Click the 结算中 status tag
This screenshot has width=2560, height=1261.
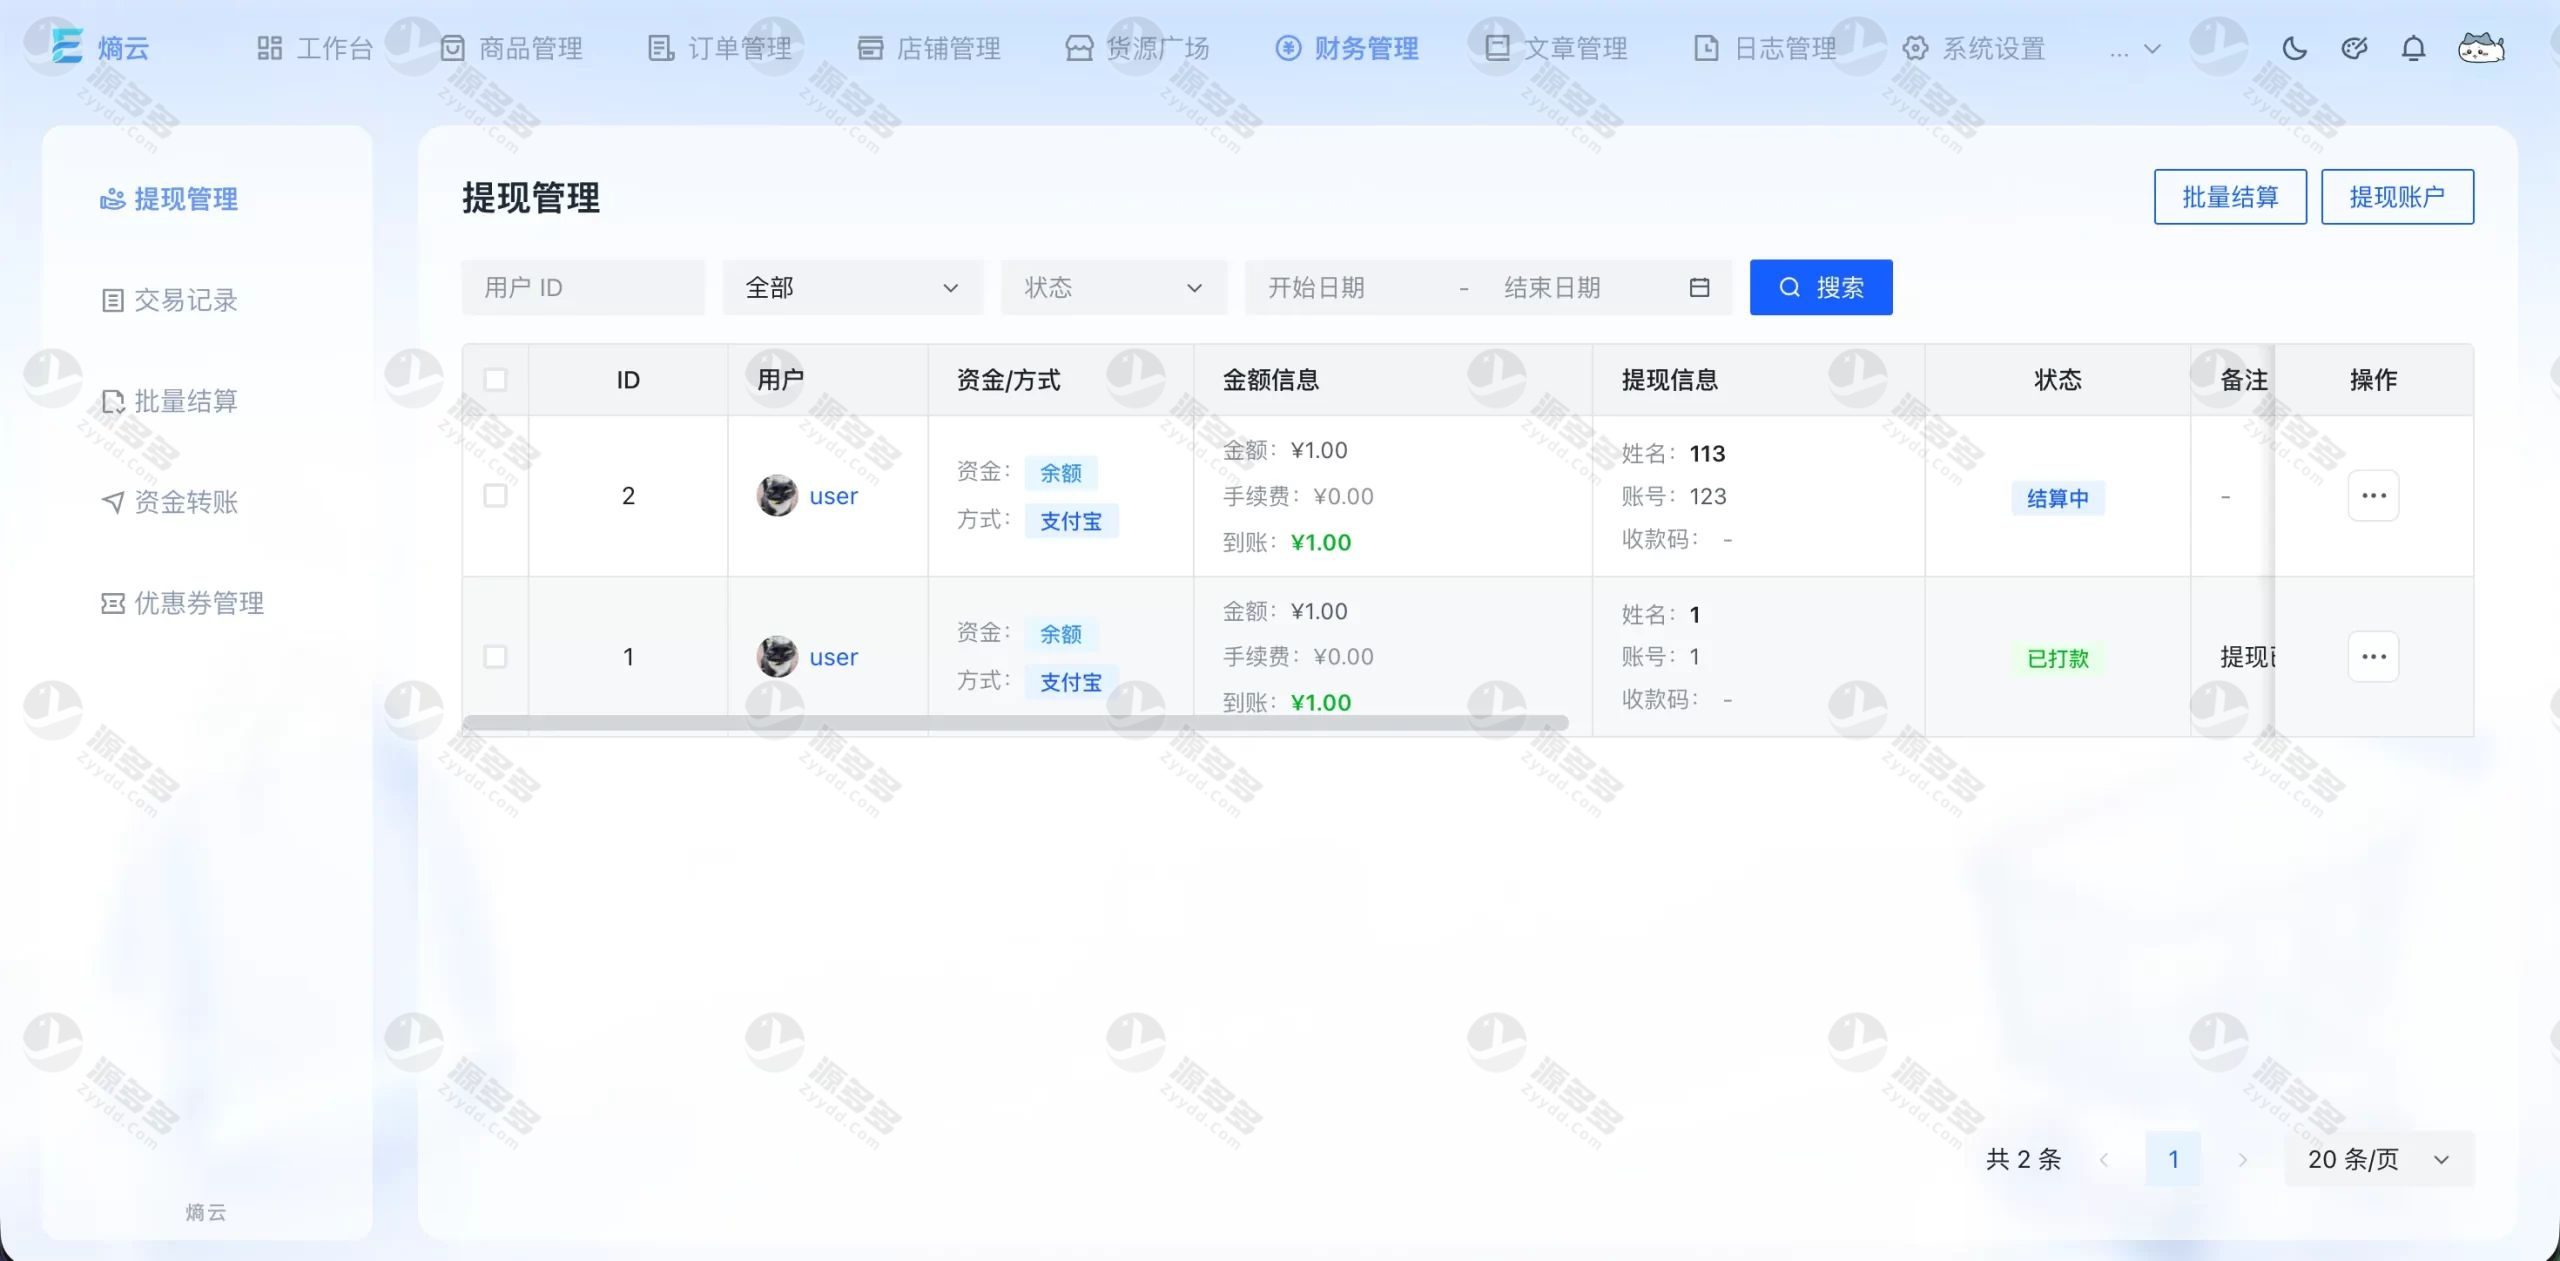coord(2058,498)
